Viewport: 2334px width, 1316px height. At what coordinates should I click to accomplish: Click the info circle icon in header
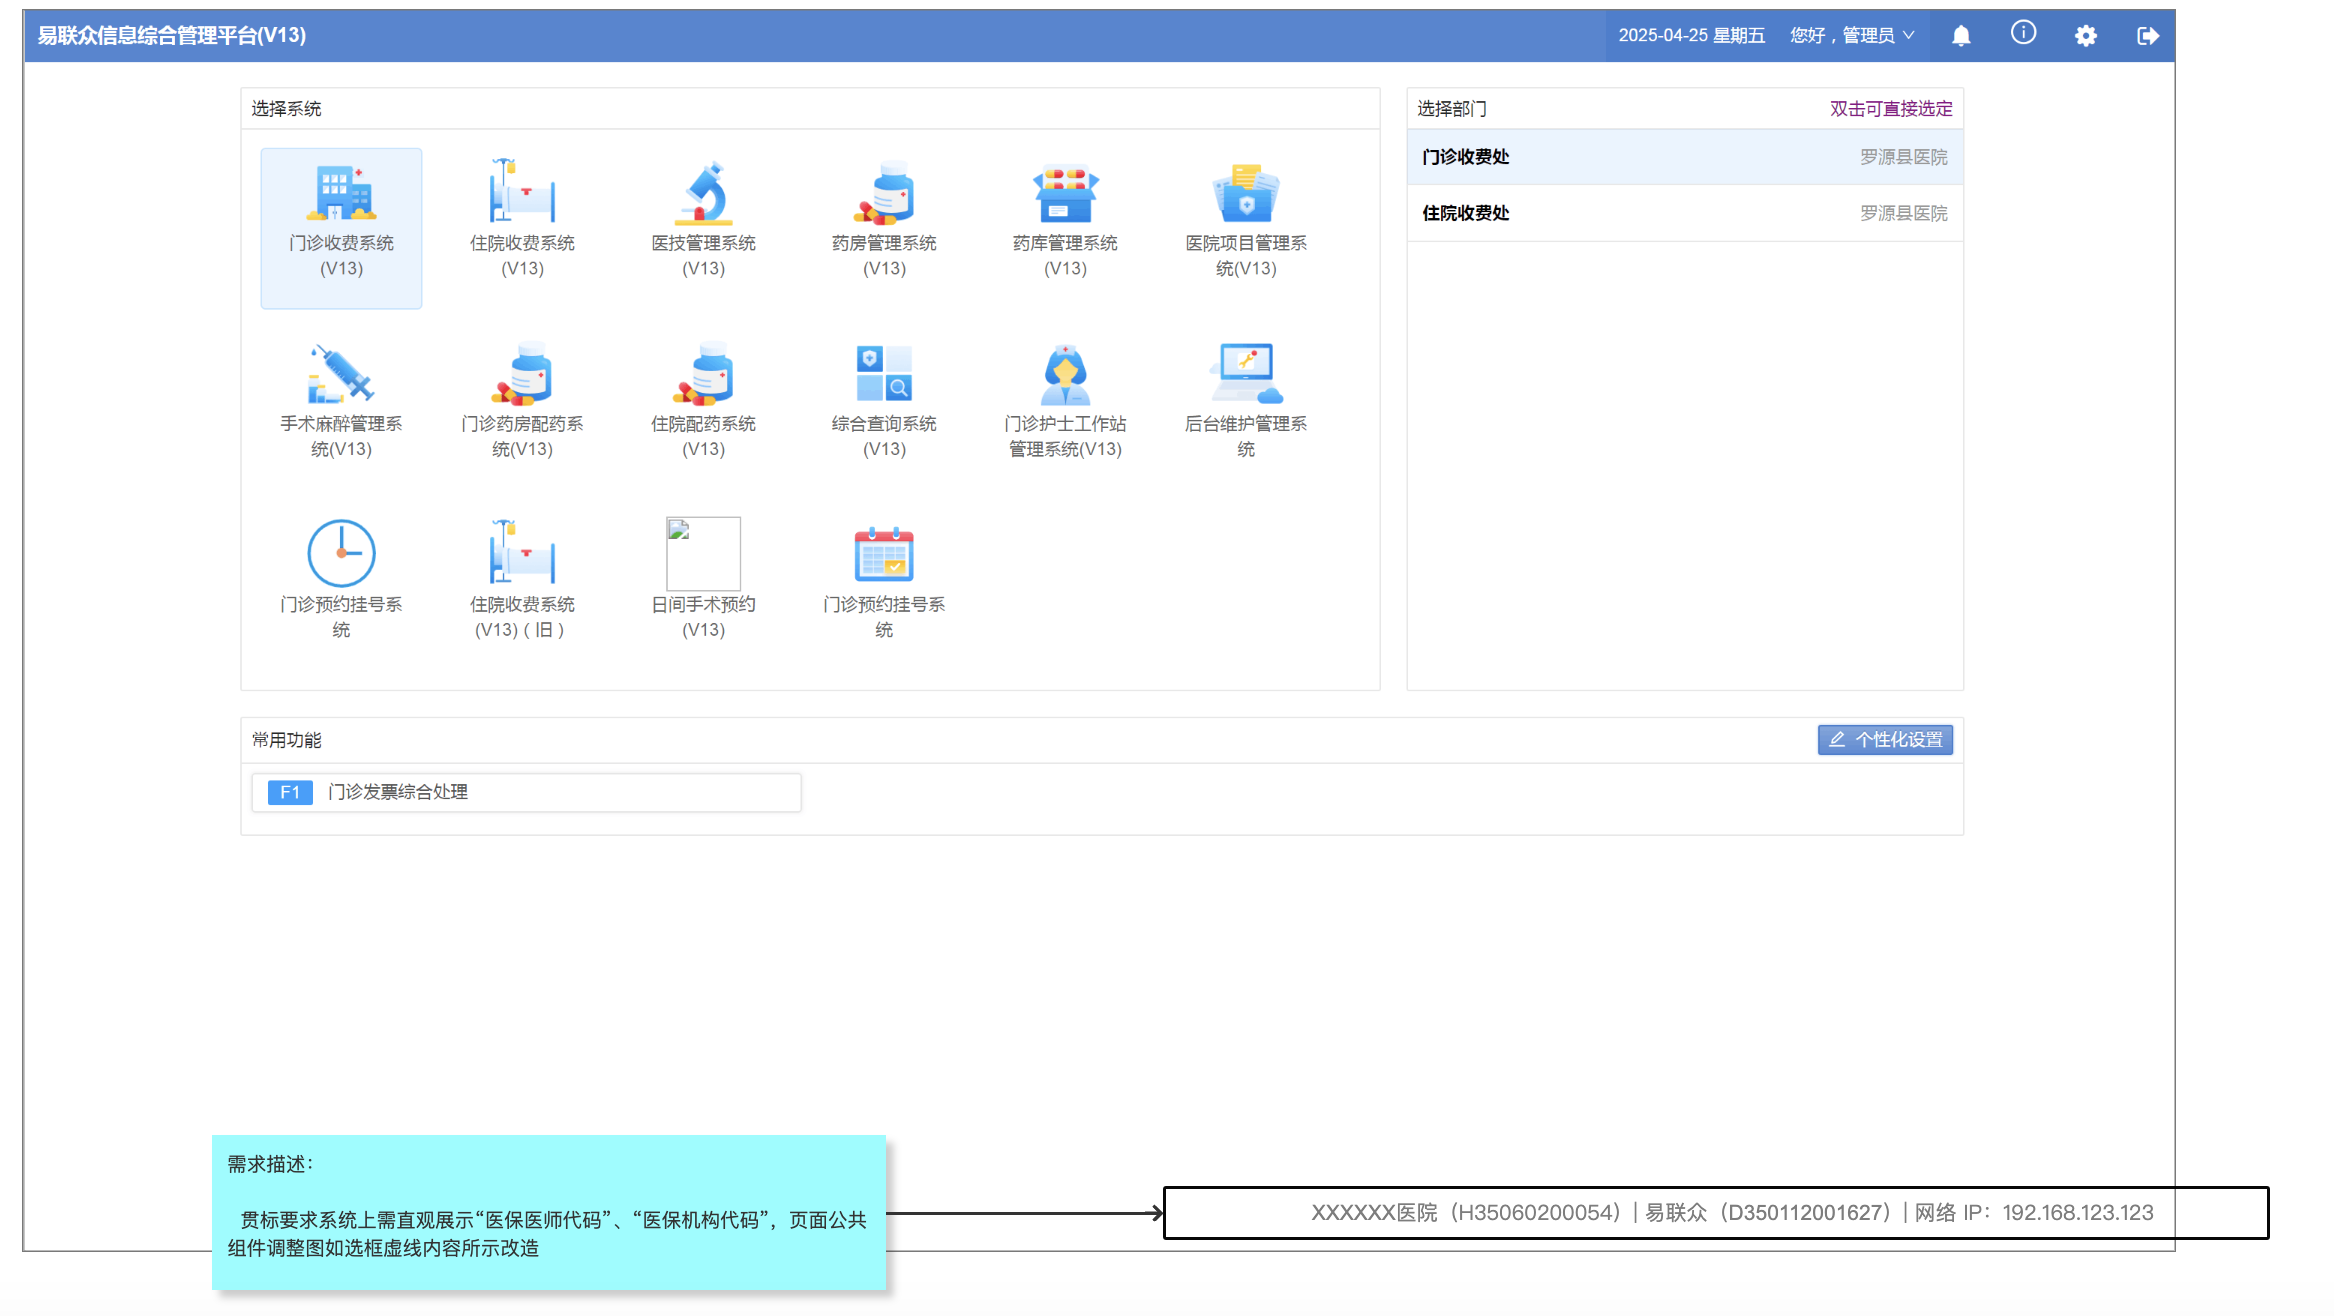[x=2023, y=34]
